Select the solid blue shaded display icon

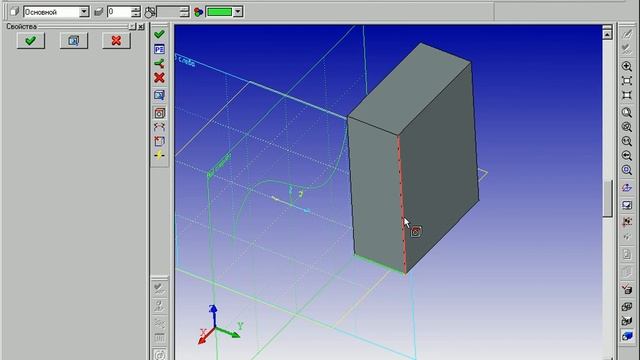pos(627,336)
